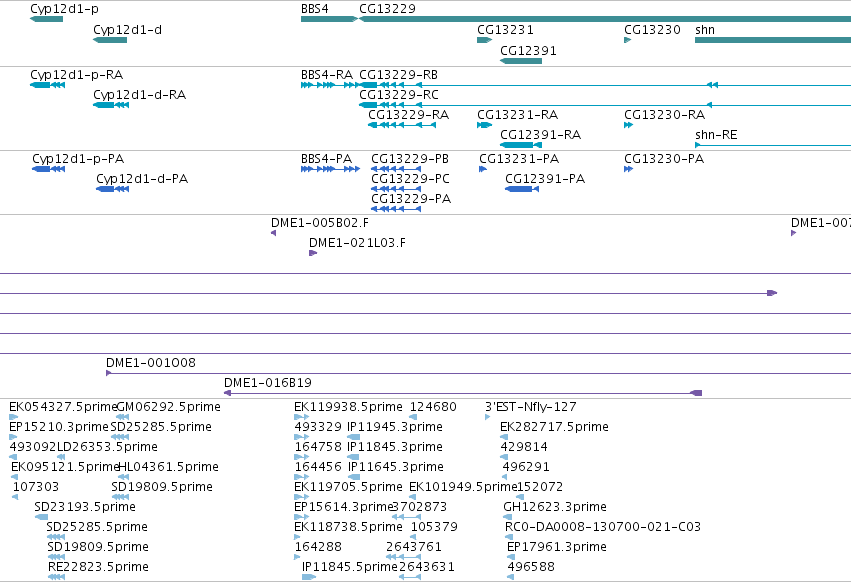Click EST label IP11845.5prime

click(350, 567)
